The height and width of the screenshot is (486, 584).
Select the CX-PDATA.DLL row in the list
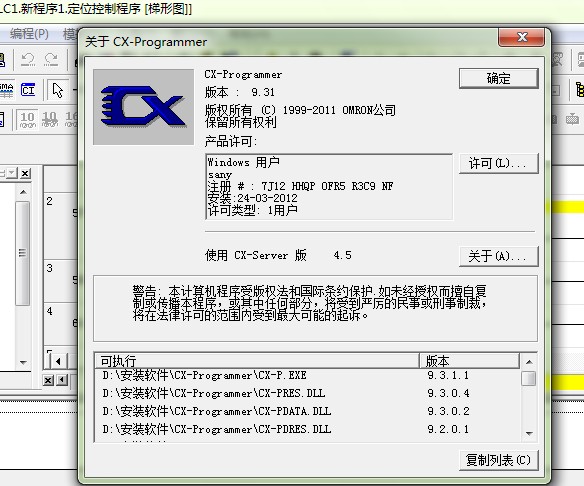tap(307, 411)
